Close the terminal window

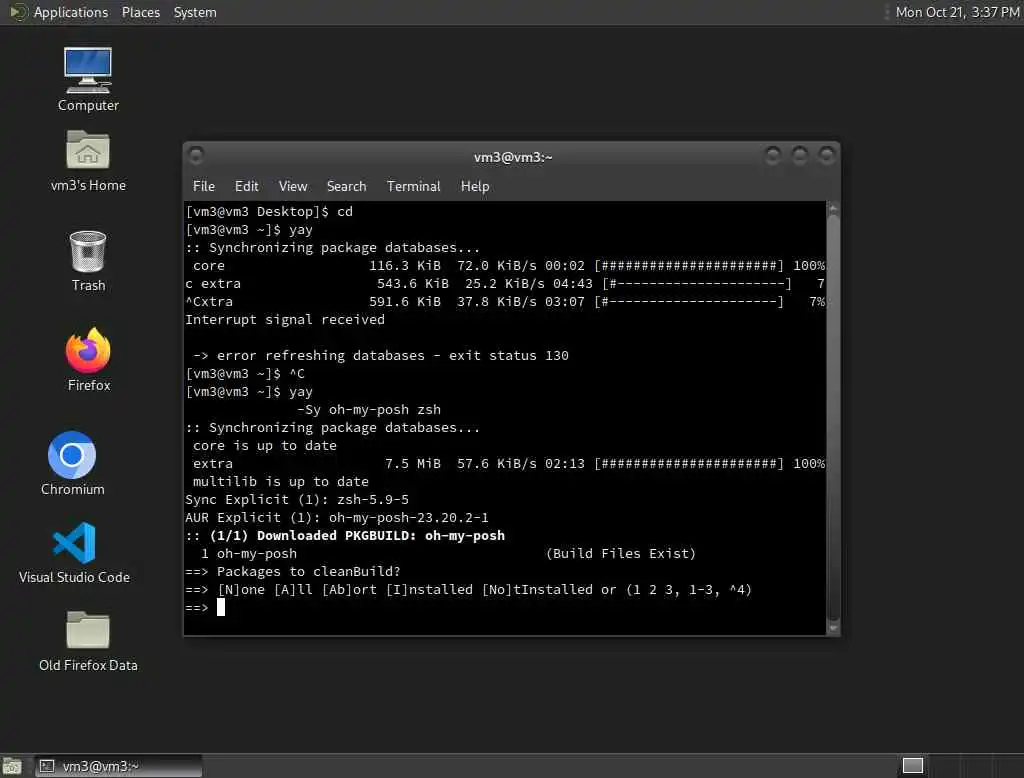click(827, 155)
